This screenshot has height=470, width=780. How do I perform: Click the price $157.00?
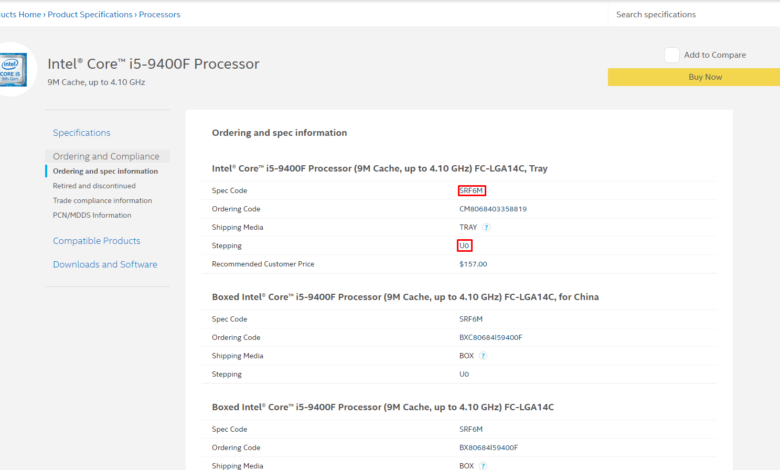pos(473,264)
